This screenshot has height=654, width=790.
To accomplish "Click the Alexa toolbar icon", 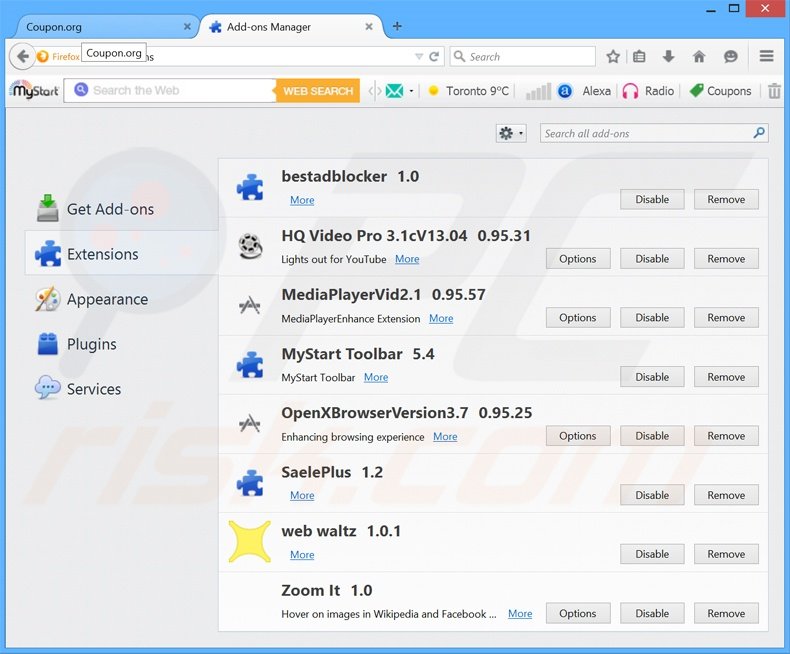I will coord(565,91).
